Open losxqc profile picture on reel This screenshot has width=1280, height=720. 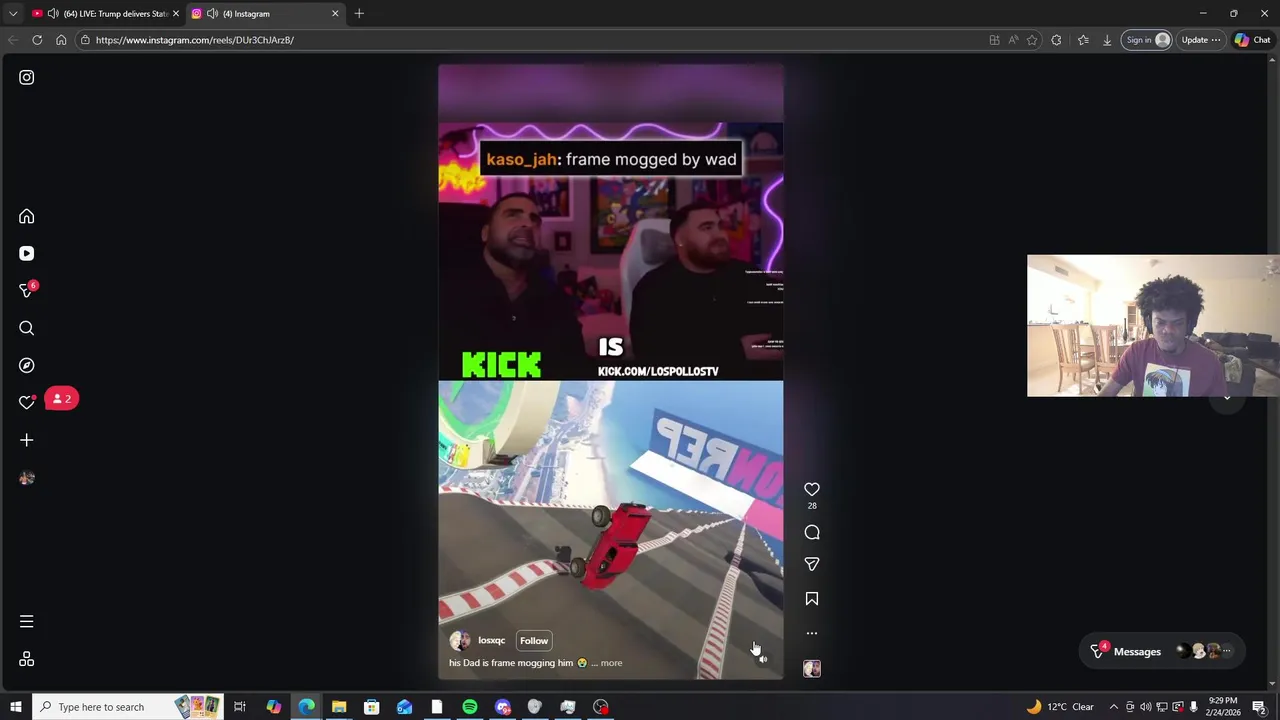pyautogui.click(x=460, y=641)
